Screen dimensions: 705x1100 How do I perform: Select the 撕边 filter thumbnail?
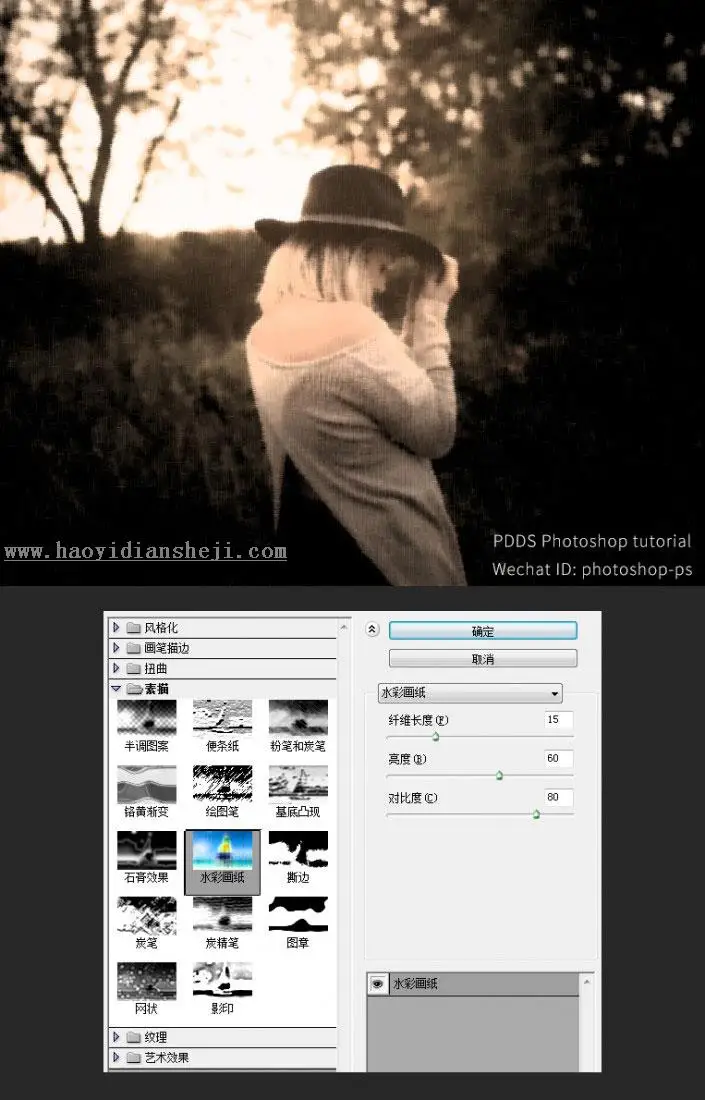pos(298,849)
